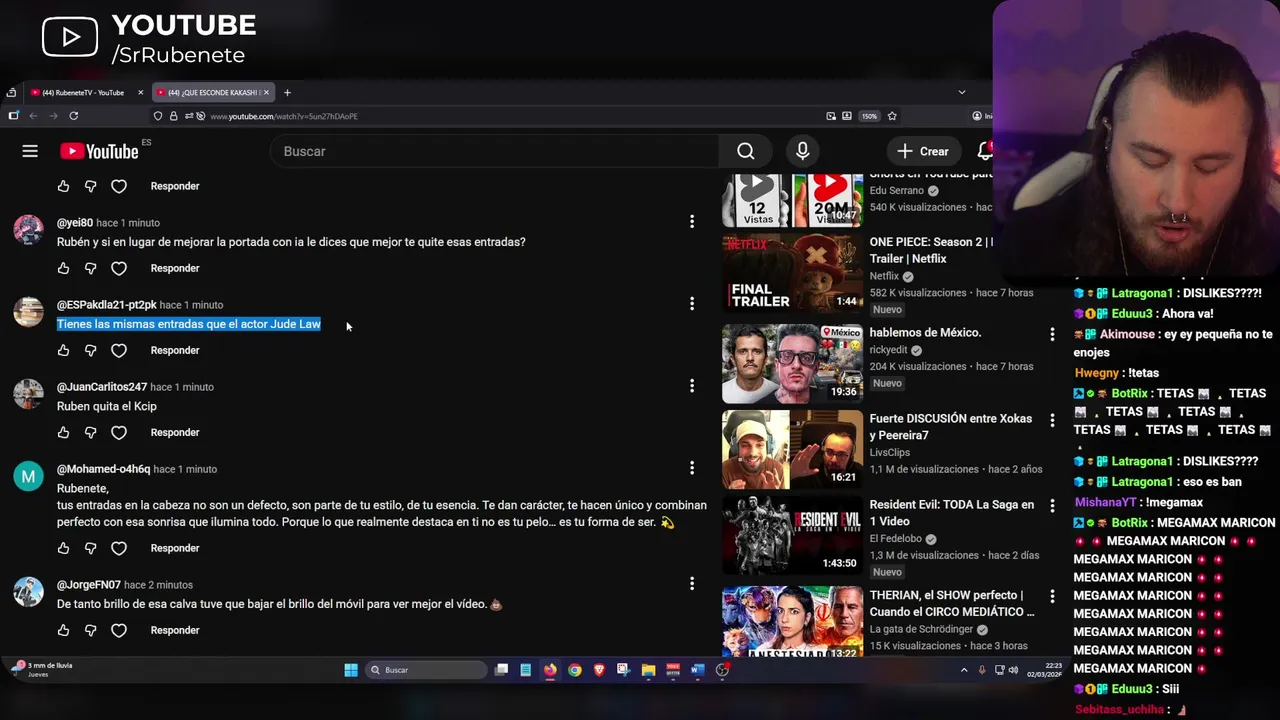Click the Crear button
Screen dimensions: 1280x720
pyautogui.click(x=923, y=151)
